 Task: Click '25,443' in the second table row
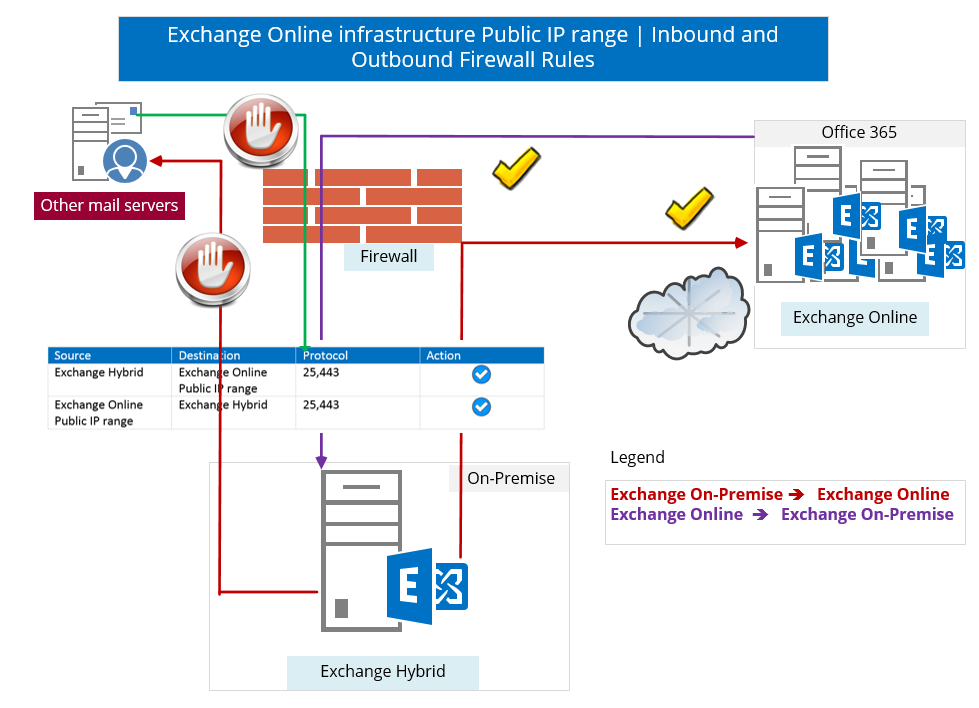point(321,405)
